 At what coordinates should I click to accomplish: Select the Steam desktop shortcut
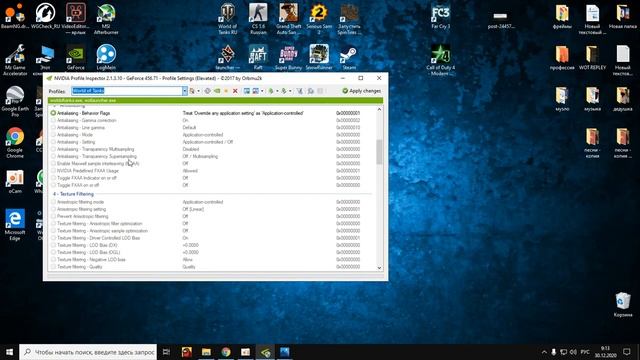tap(349, 58)
